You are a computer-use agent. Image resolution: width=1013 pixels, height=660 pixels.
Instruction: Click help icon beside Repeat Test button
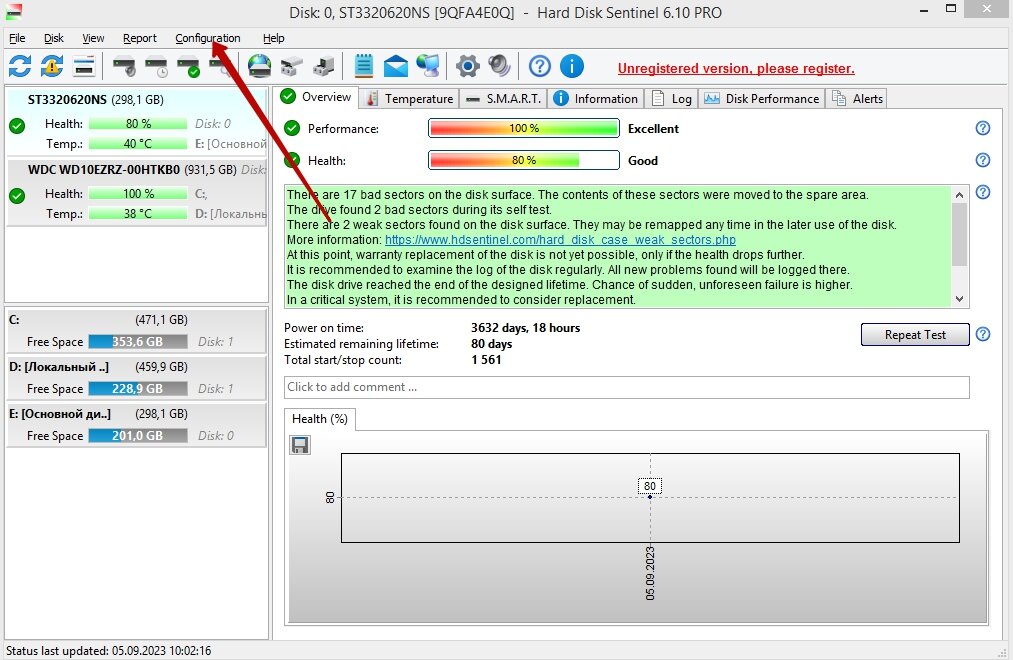point(983,334)
